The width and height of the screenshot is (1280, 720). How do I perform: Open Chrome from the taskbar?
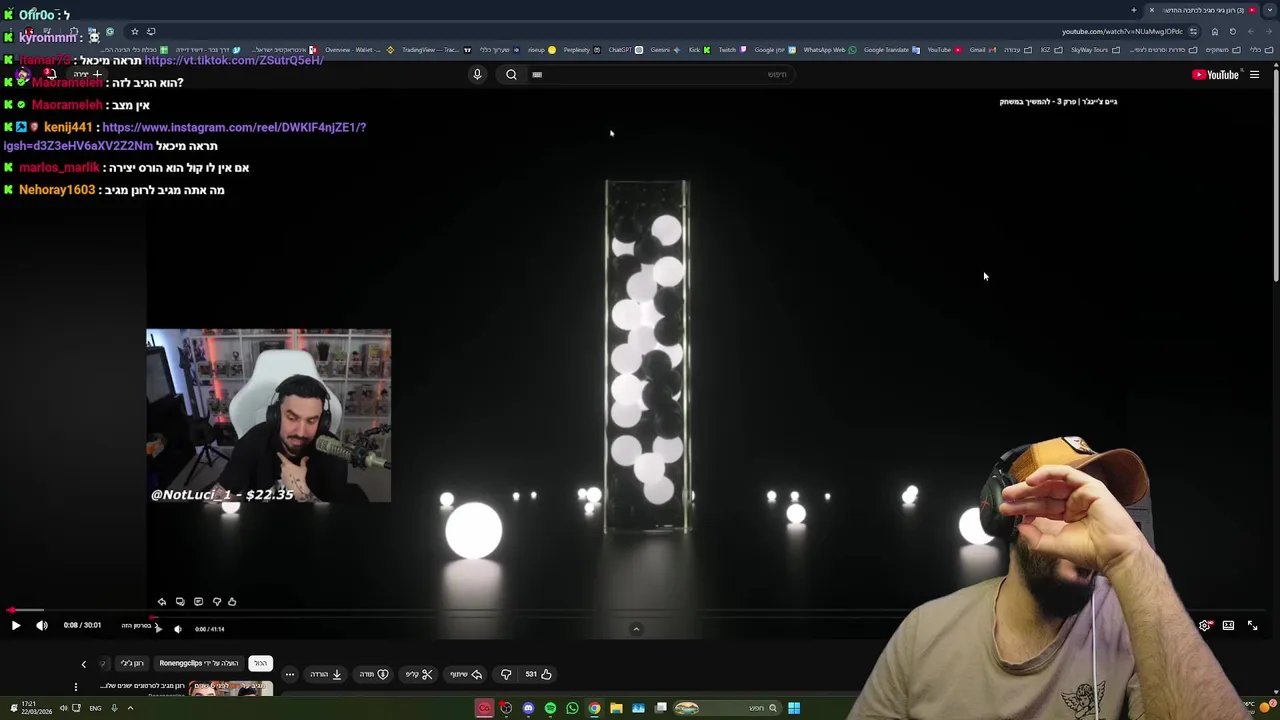pos(594,708)
